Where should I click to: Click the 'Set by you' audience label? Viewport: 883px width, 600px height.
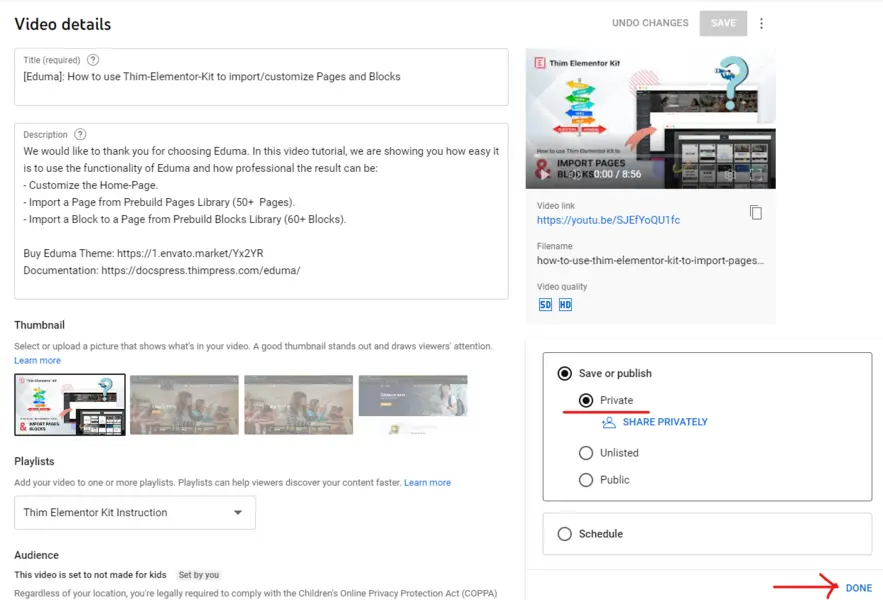199,575
